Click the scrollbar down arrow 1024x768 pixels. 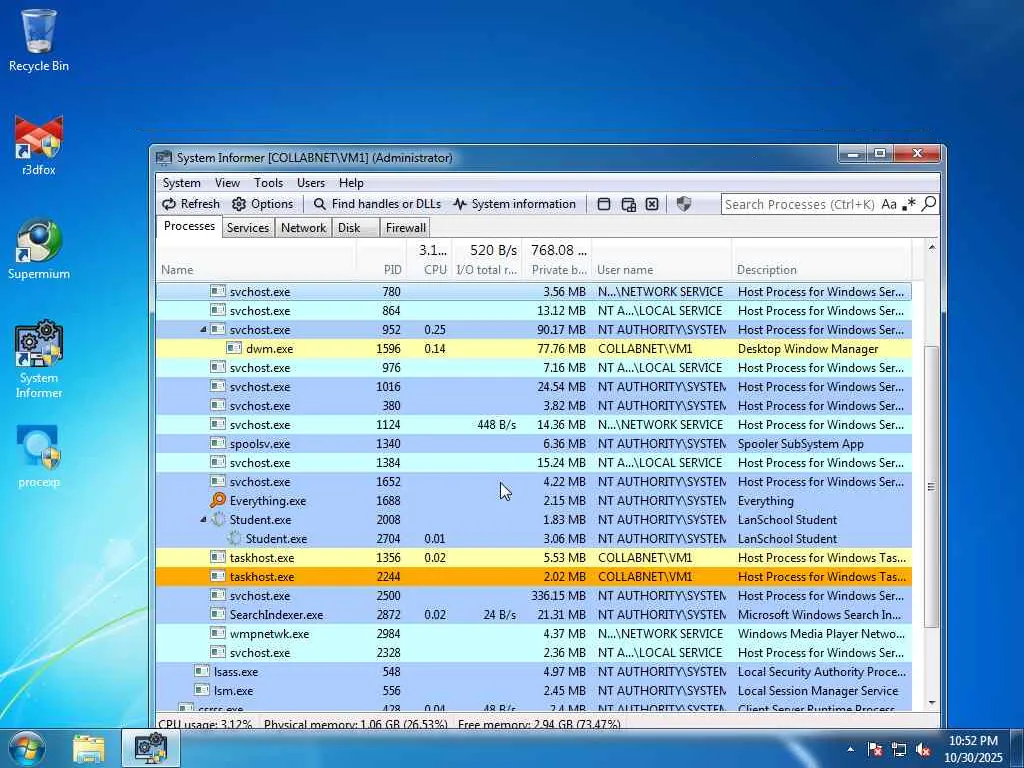[931, 703]
